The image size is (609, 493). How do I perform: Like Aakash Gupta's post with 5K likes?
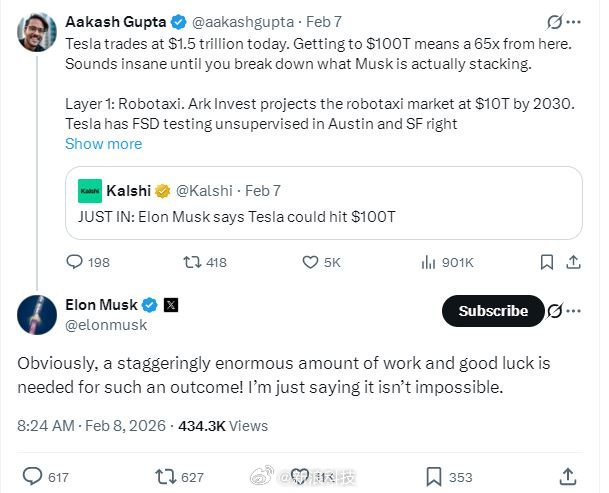[x=310, y=262]
